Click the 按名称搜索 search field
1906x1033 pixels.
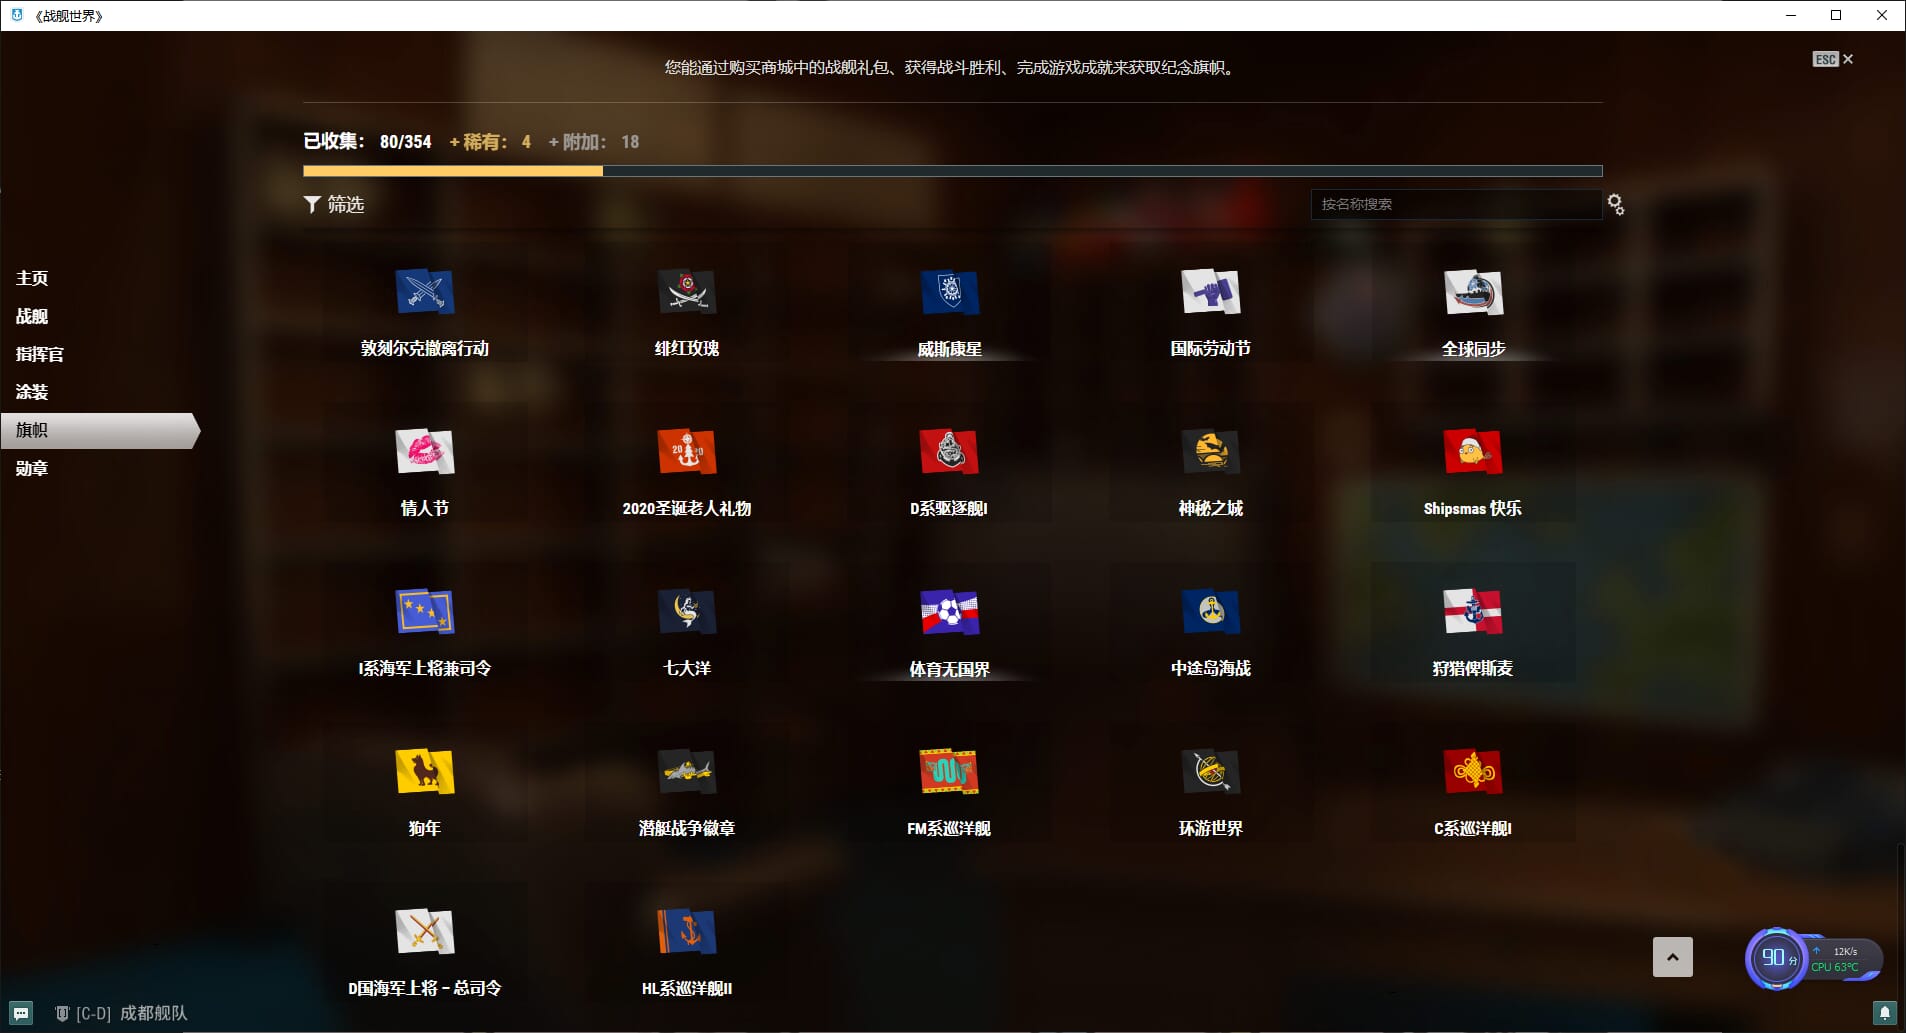(1455, 204)
